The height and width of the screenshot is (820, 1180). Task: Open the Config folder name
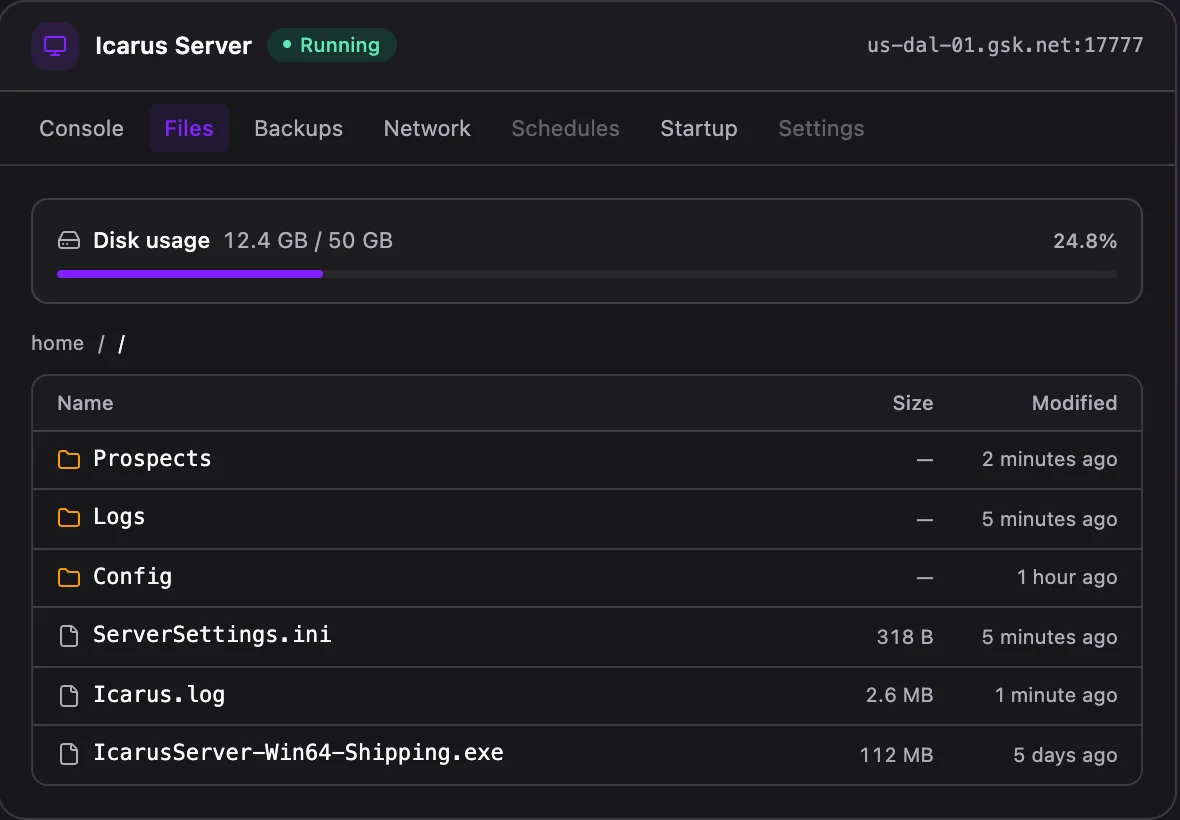[132, 577]
